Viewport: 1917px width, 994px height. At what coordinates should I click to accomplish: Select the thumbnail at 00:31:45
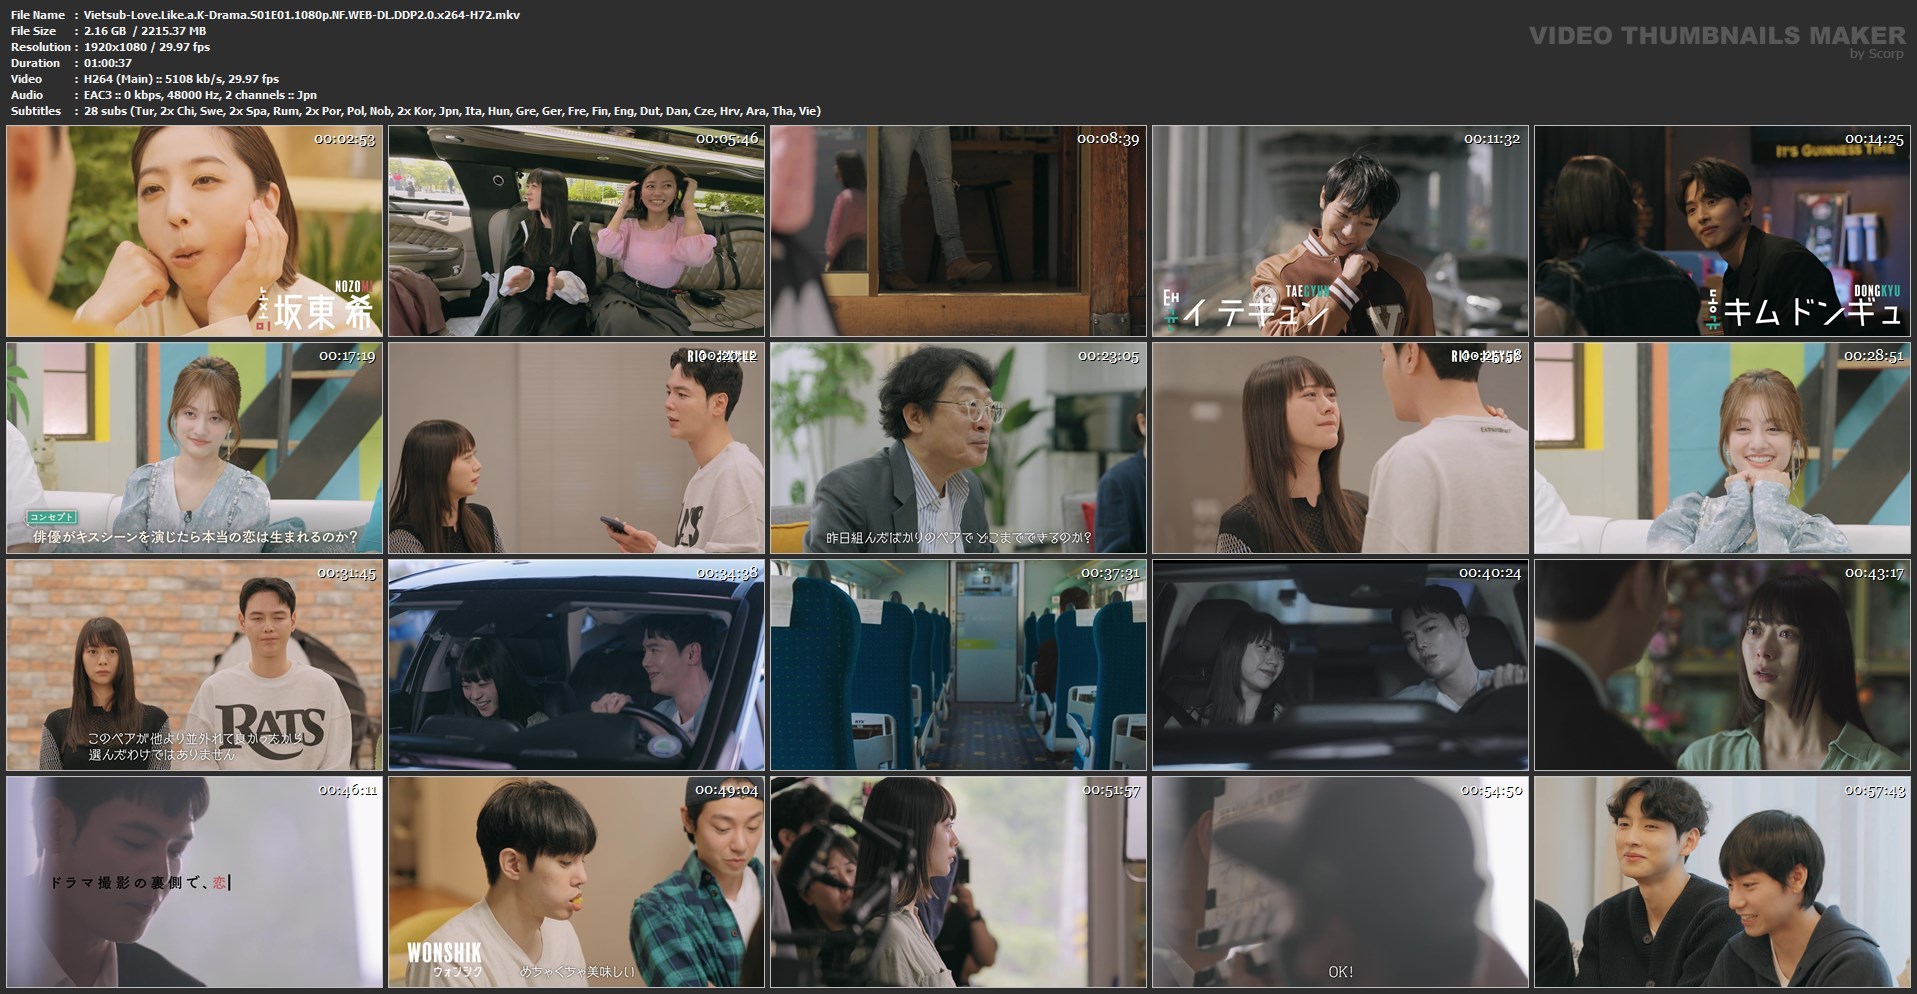195,665
